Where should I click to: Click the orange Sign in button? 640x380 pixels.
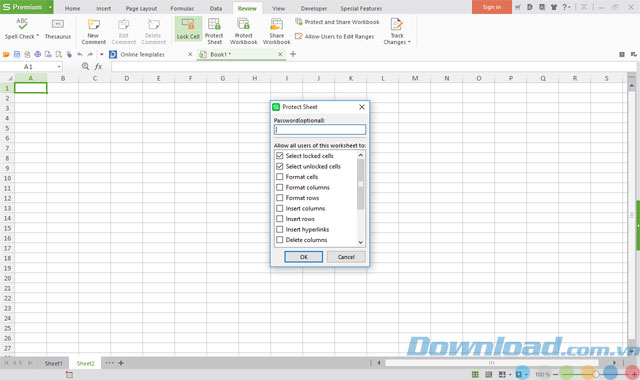pyautogui.click(x=492, y=7)
